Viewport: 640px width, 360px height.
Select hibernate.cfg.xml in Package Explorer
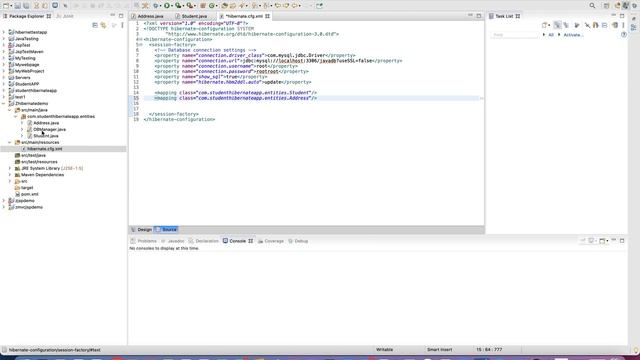(x=44, y=149)
